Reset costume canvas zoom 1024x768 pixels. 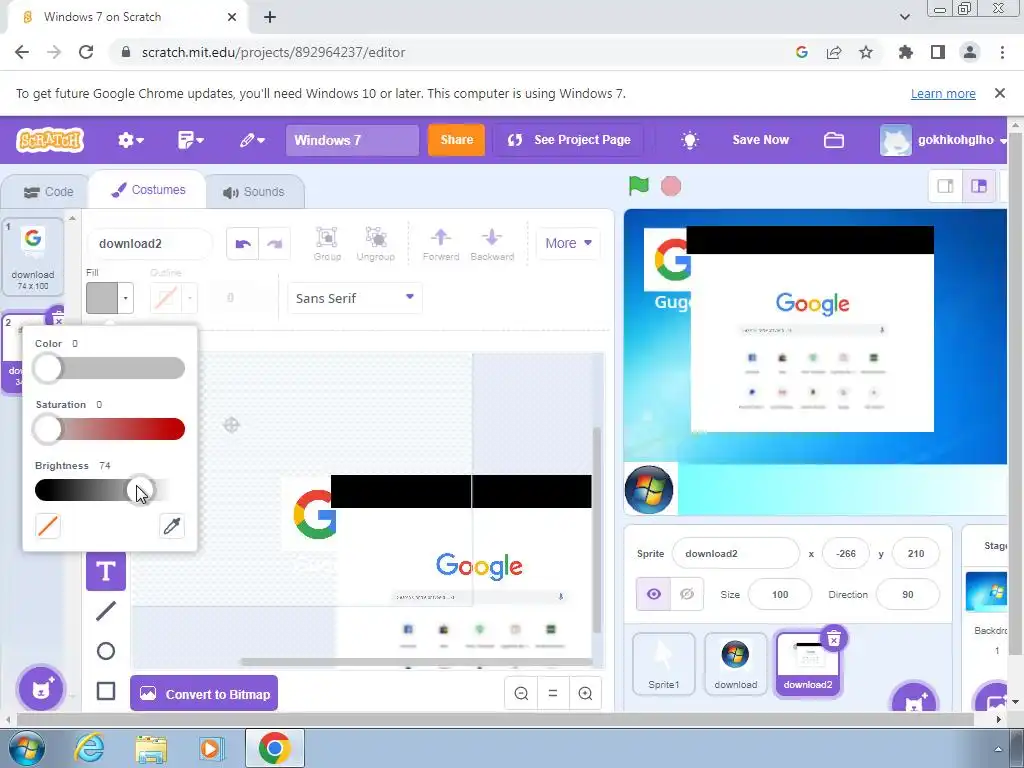point(553,694)
